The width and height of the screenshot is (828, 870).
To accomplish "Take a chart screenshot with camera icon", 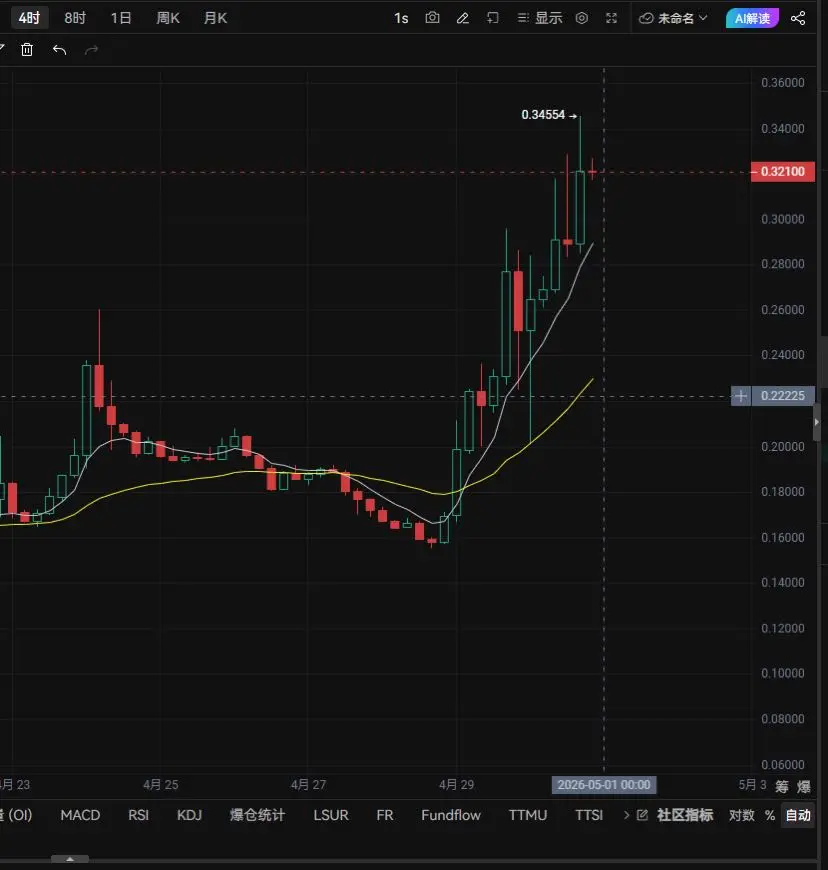I will pyautogui.click(x=432, y=18).
